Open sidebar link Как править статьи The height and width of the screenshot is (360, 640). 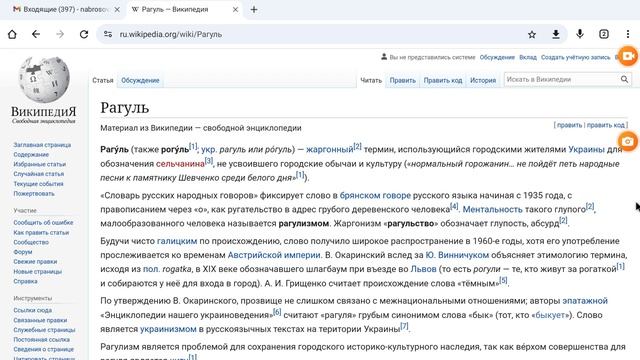click(41, 232)
